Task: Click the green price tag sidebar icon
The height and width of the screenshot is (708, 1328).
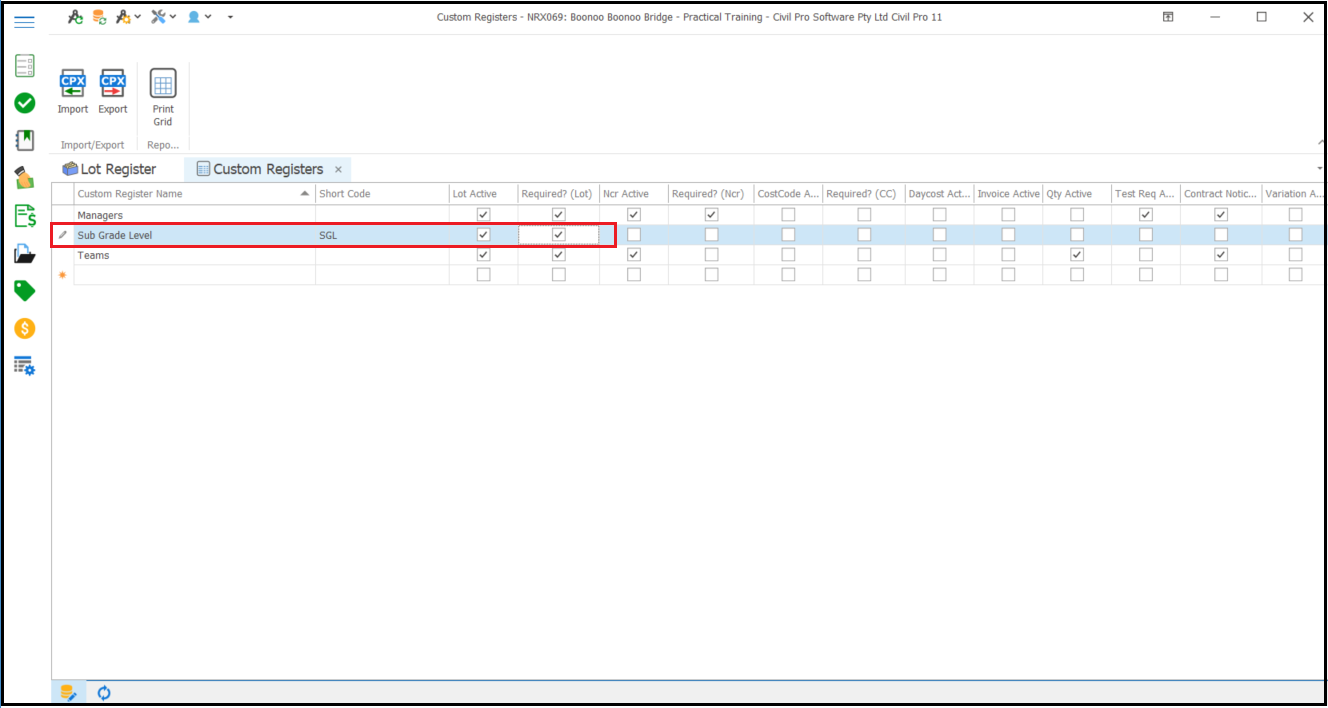Action: pyautogui.click(x=25, y=291)
